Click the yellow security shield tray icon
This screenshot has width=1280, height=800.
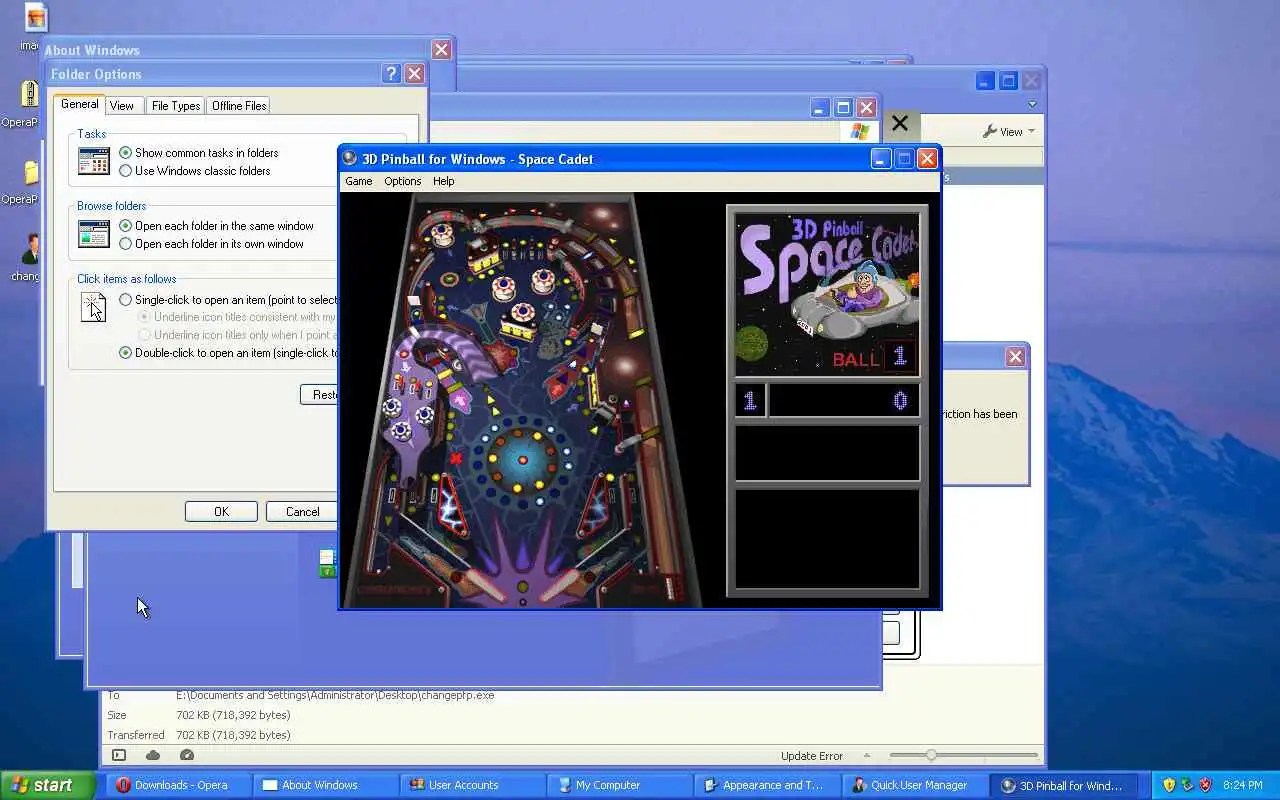click(x=1169, y=785)
